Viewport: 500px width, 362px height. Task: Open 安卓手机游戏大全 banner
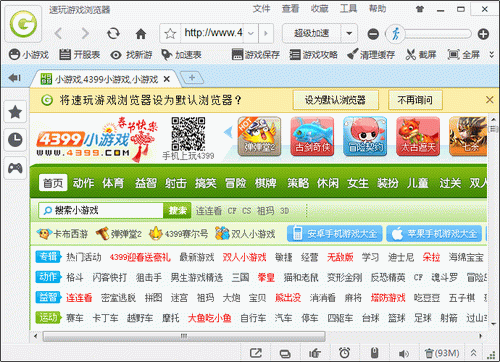point(335,234)
